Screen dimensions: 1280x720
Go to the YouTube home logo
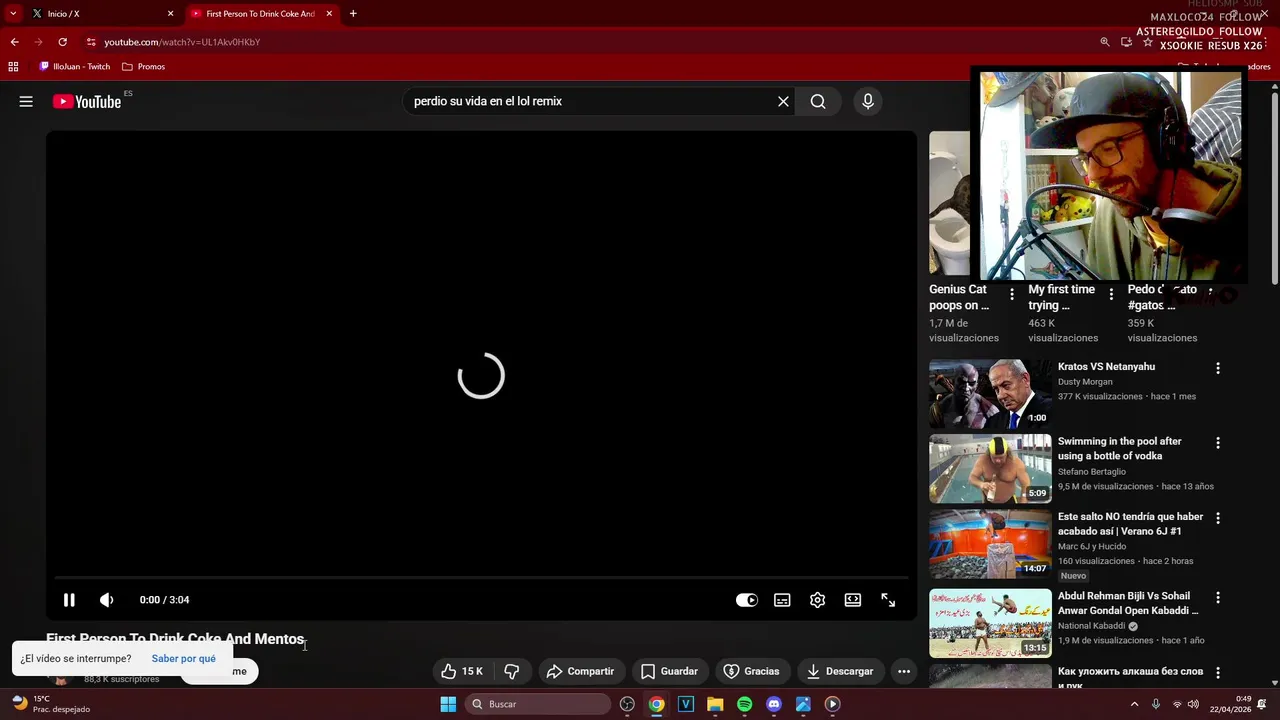[x=87, y=101]
